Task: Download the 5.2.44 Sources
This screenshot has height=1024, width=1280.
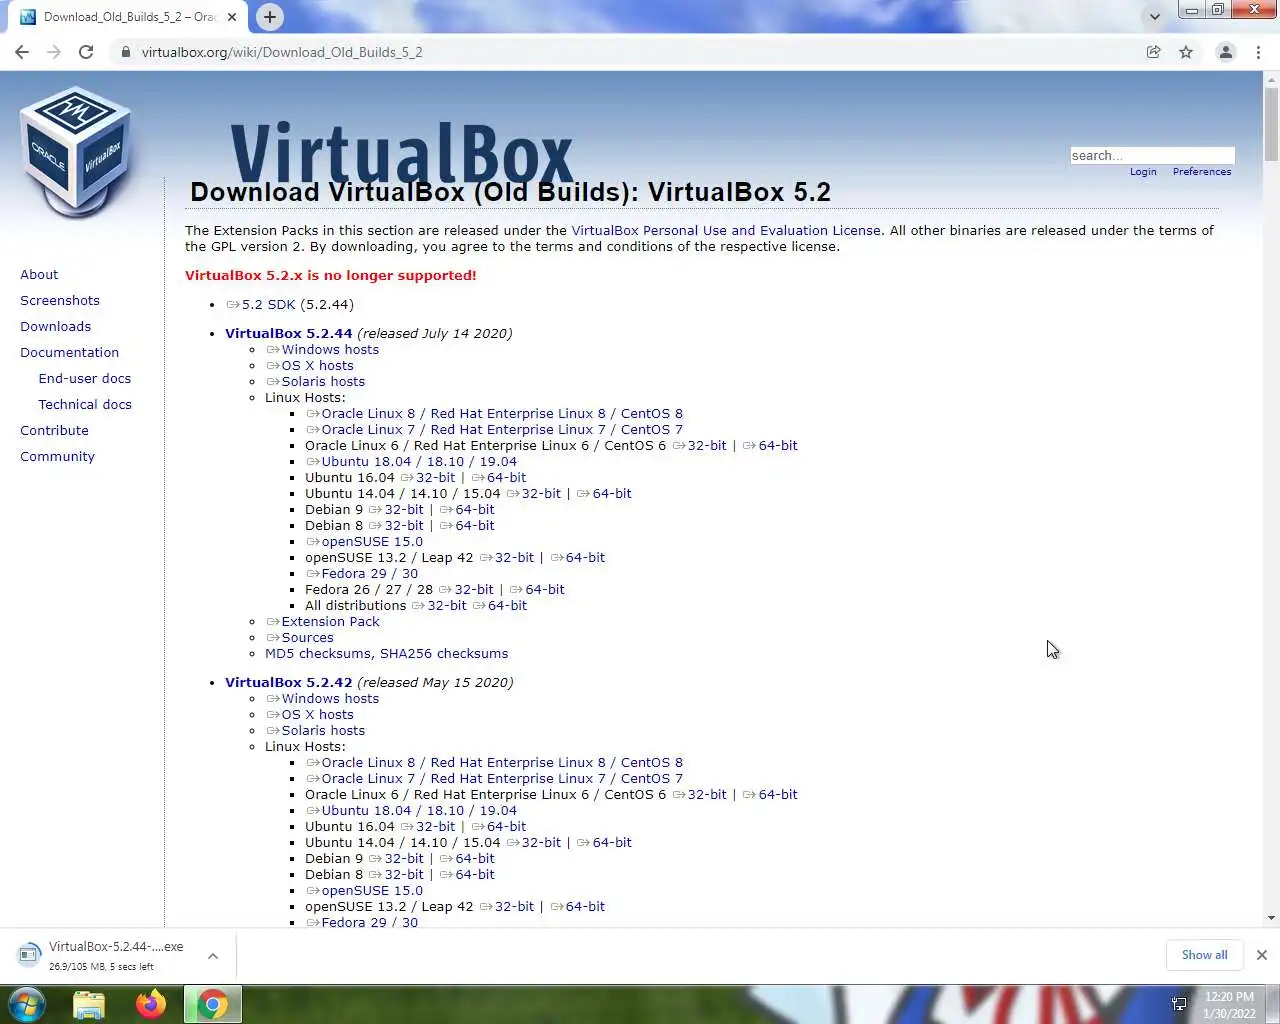Action: 299,638
